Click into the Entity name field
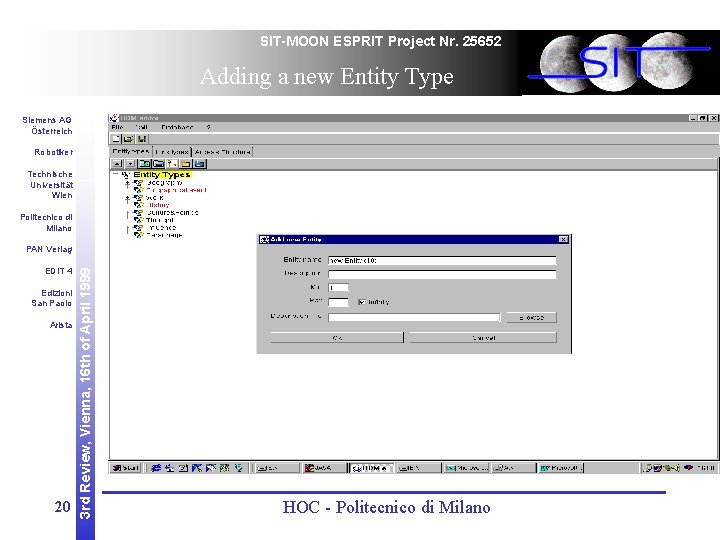720x540 pixels. point(442,260)
